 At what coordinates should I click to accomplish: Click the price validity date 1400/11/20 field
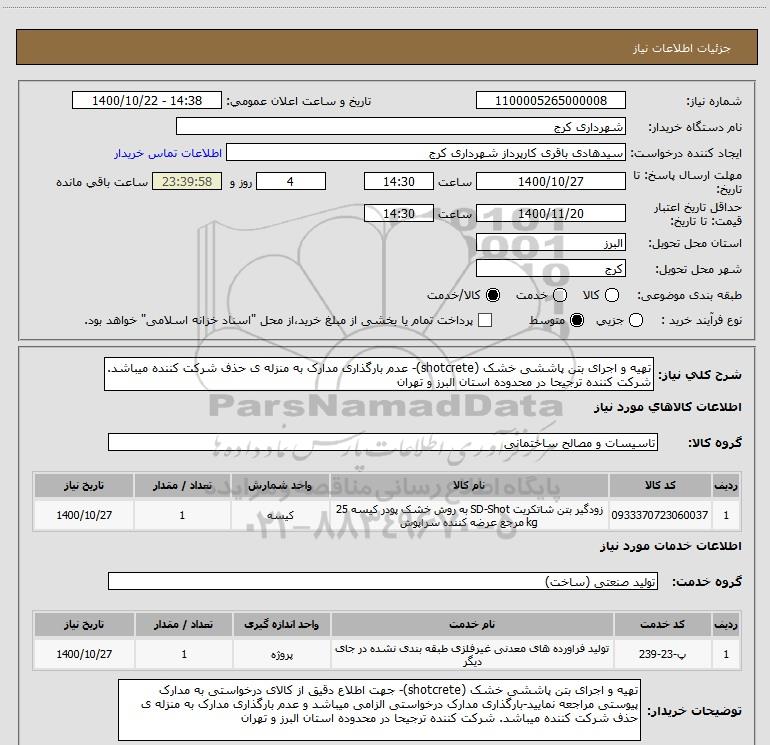(x=550, y=213)
